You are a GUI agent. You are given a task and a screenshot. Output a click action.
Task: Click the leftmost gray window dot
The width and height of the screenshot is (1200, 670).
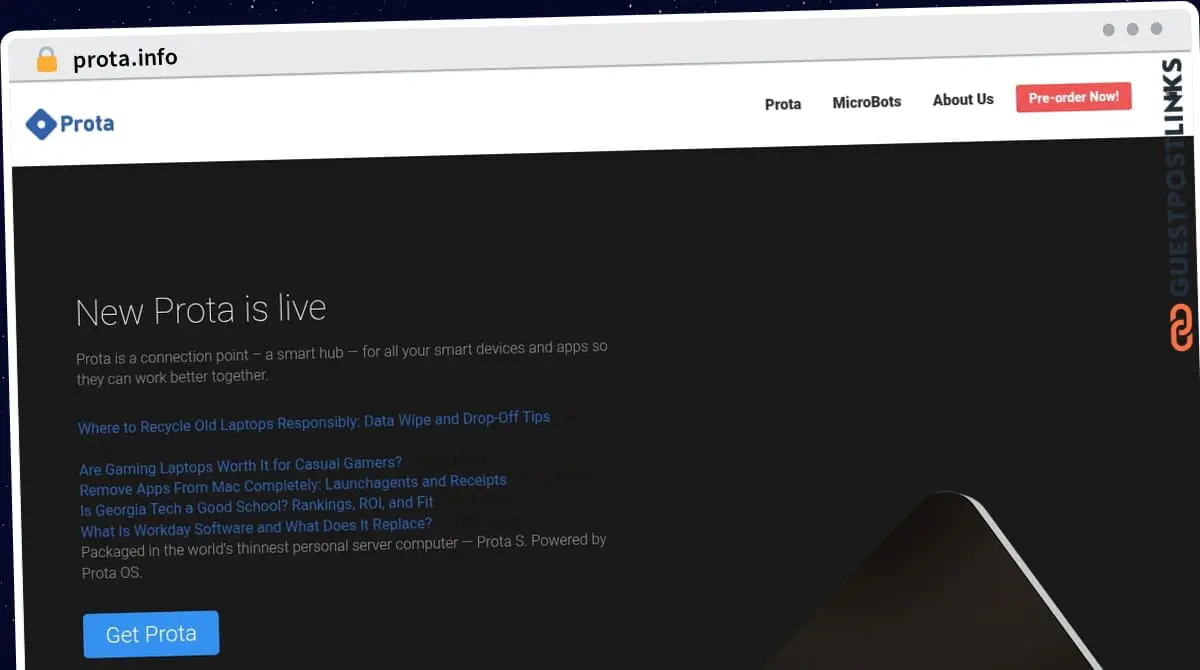1108,30
